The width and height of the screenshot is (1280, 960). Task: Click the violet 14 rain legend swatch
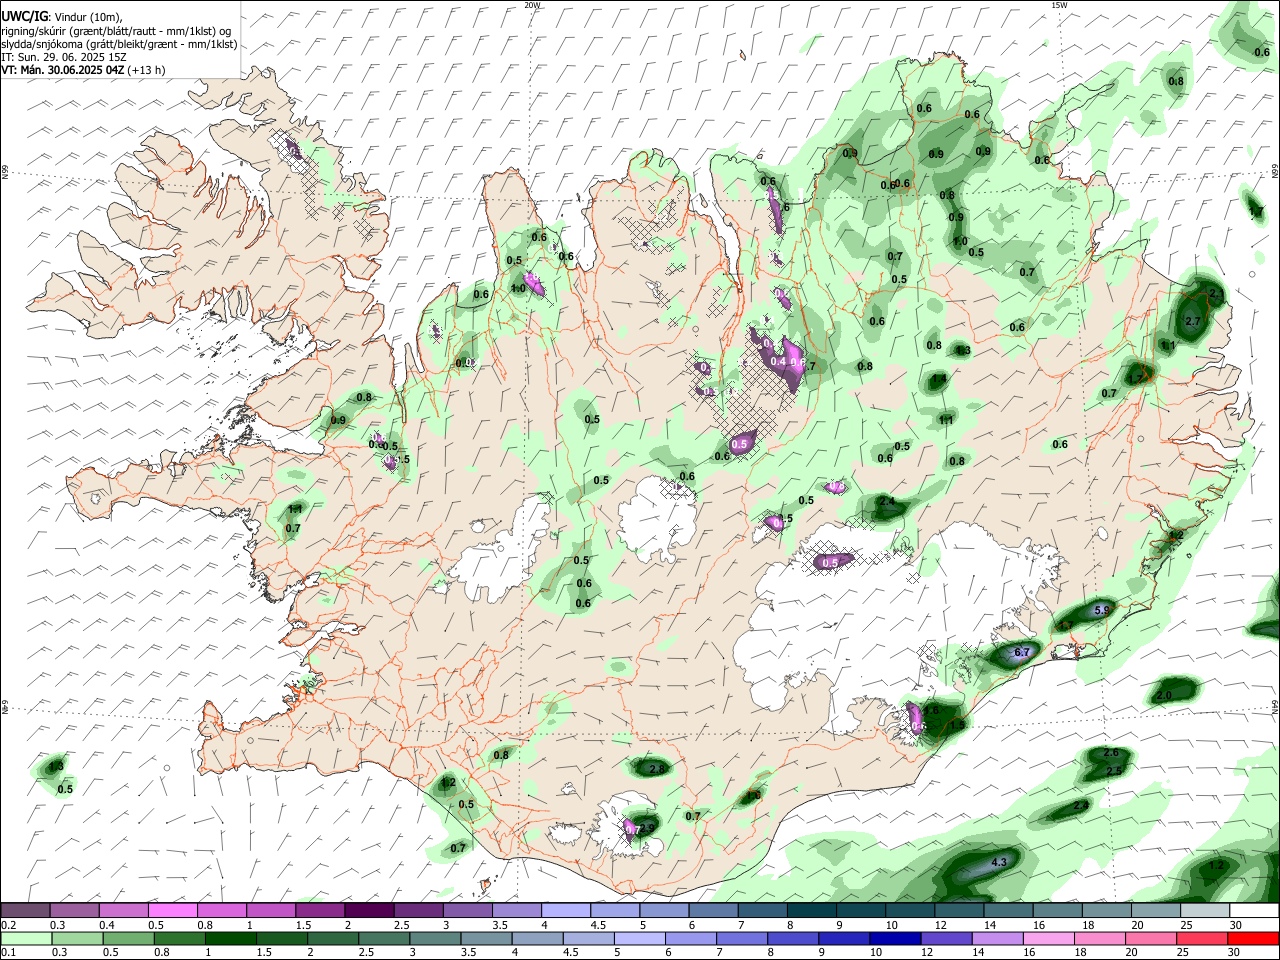(x=998, y=938)
